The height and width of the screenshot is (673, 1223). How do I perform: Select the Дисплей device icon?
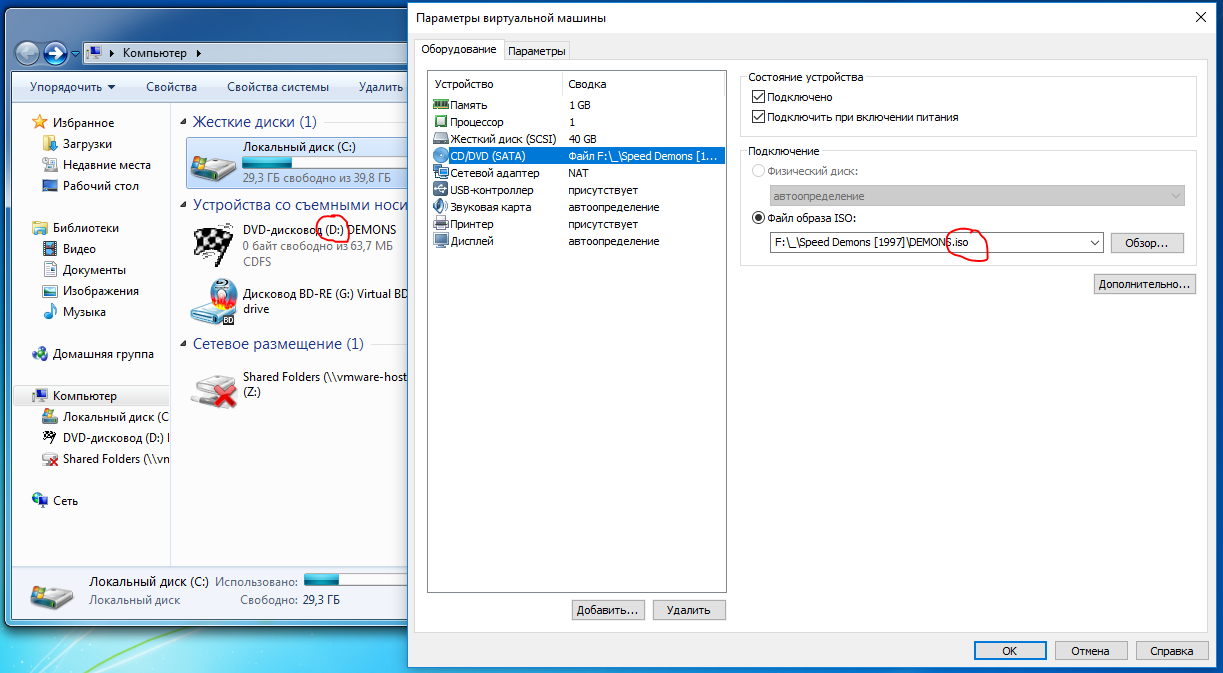(441, 240)
